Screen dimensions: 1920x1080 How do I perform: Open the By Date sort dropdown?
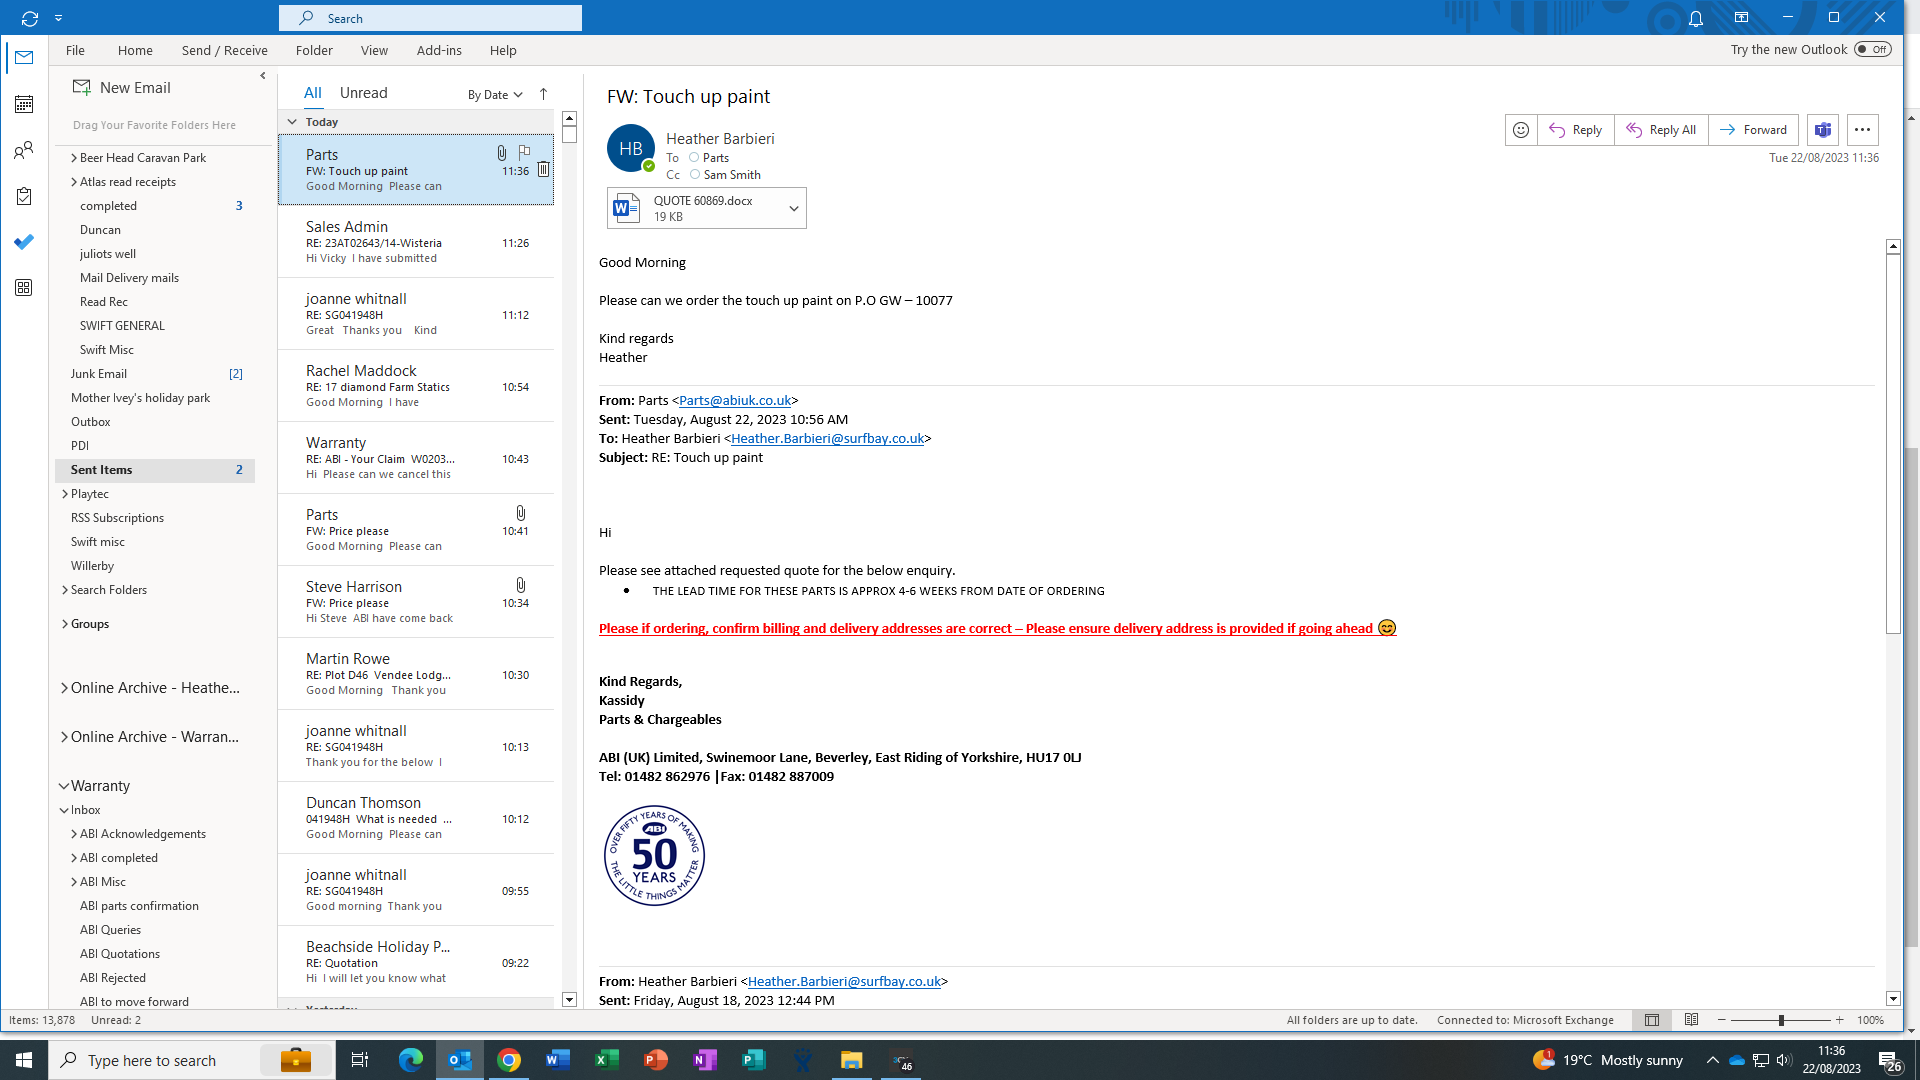point(495,95)
